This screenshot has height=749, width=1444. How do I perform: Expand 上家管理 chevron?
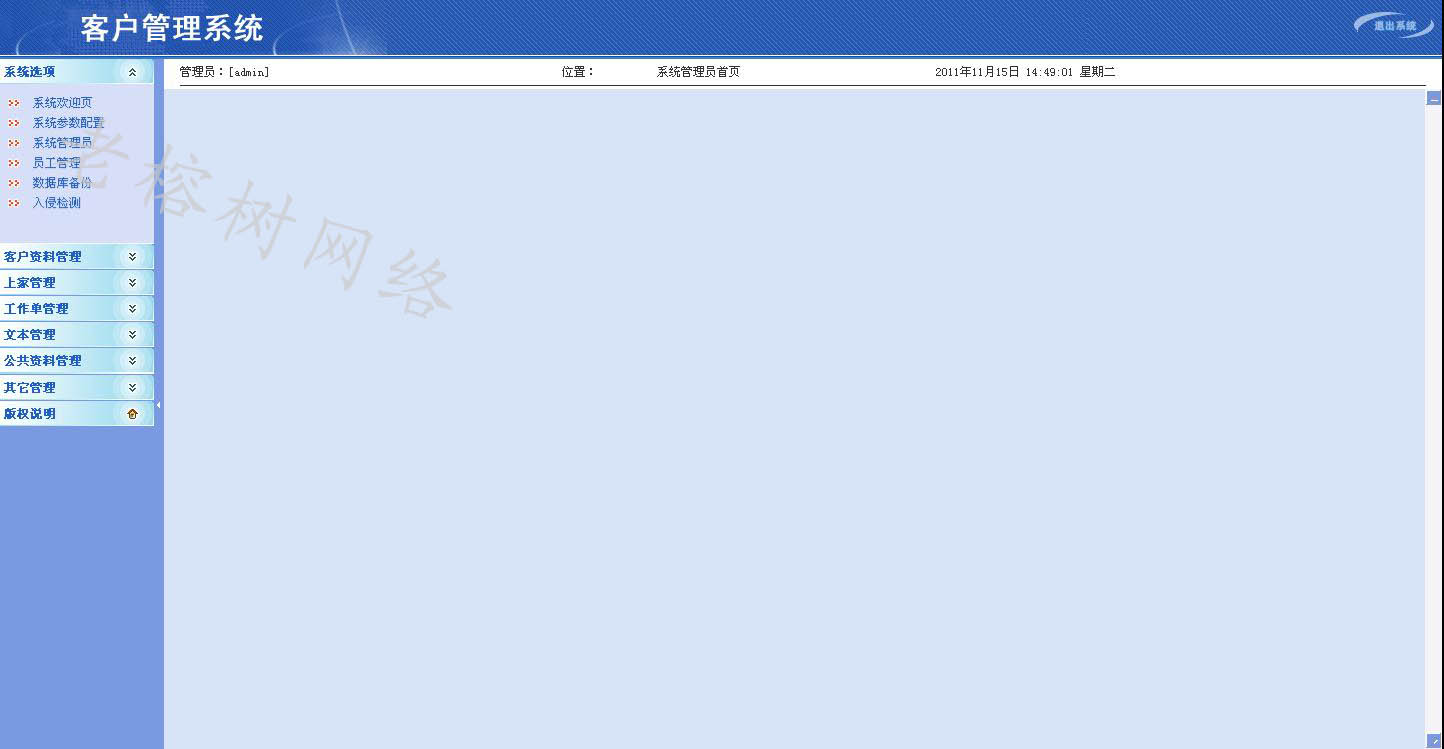click(132, 283)
